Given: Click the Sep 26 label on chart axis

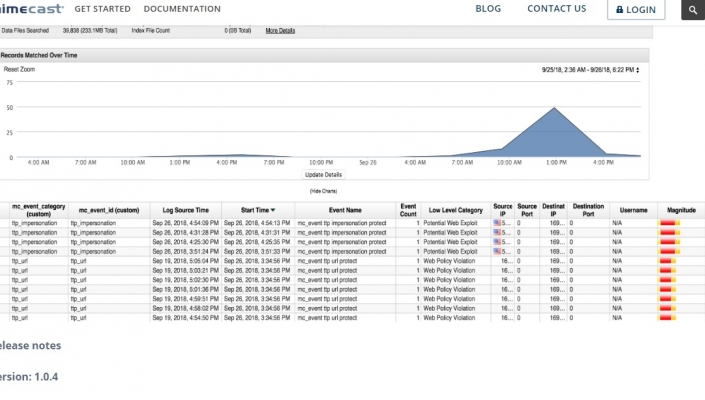Looking at the screenshot, I should [368, 162].
